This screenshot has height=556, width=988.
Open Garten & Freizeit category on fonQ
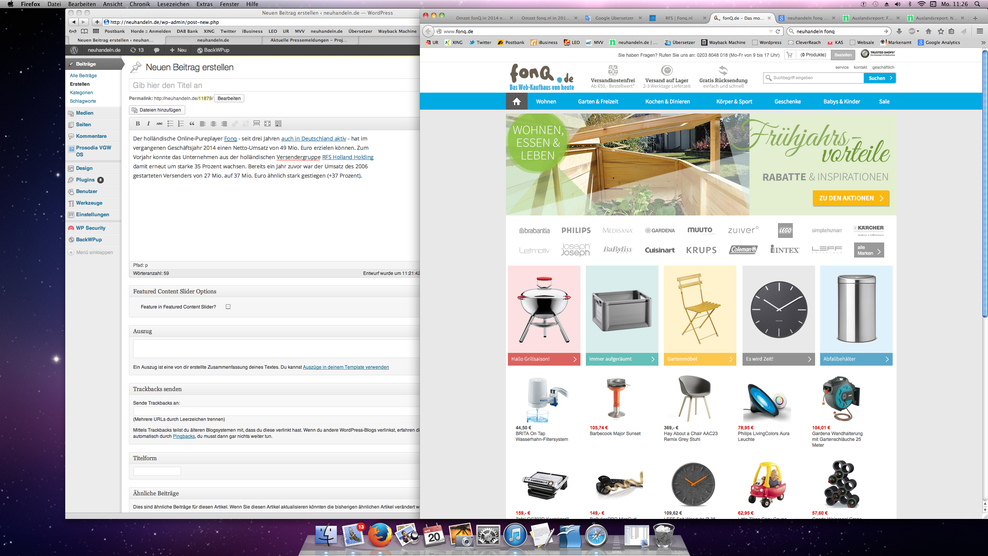tap(598, 101)
